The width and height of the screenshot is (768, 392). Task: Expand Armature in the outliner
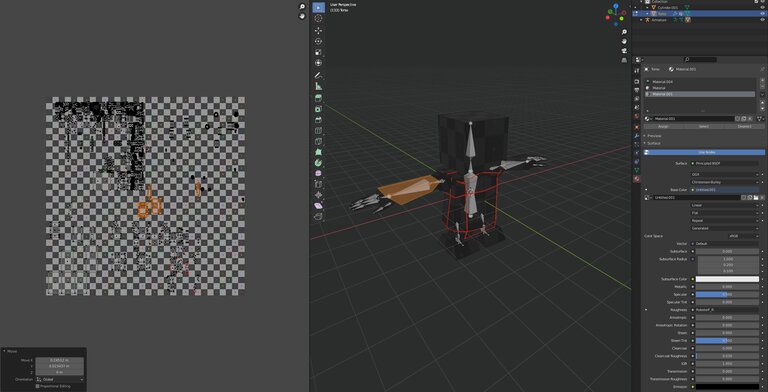pos(641,20)
